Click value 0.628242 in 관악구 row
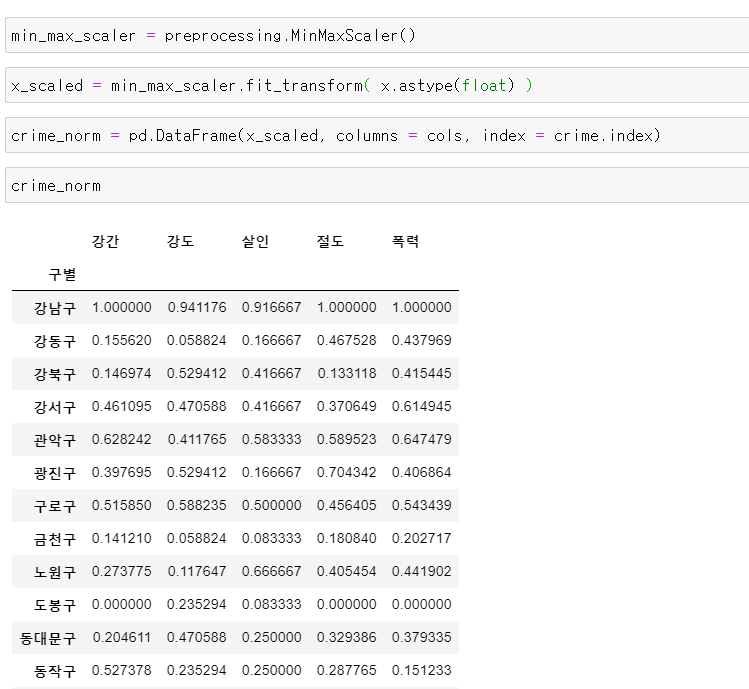Image resolution: width=749 pixels, height=689 pixels. [122, 439]
